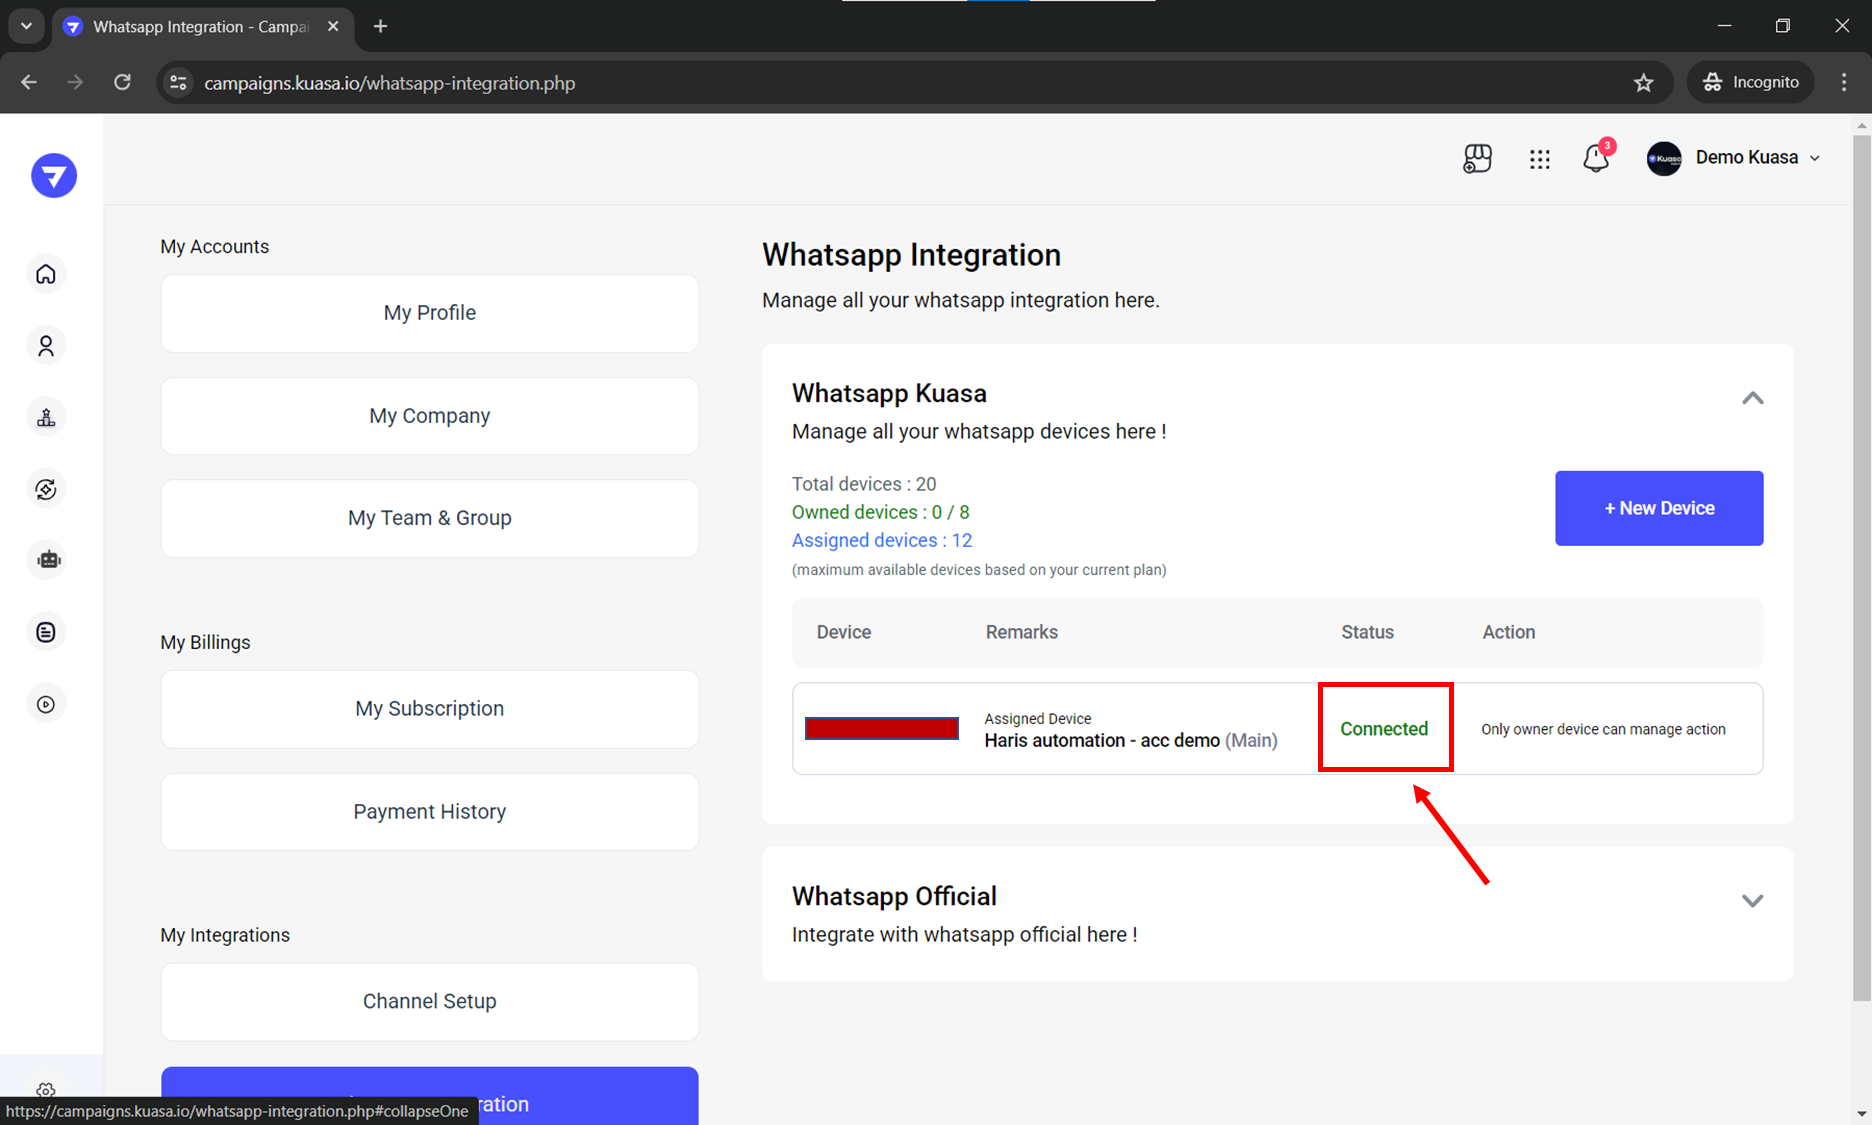This screenshot has height=1125, width=1872.
Task: Open the apps grid icon
Action: [1539, 158]
